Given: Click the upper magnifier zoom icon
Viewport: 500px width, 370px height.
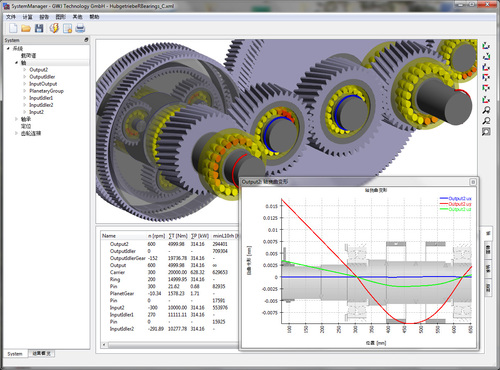Looking at the screenshot, I should click(486, 110).
